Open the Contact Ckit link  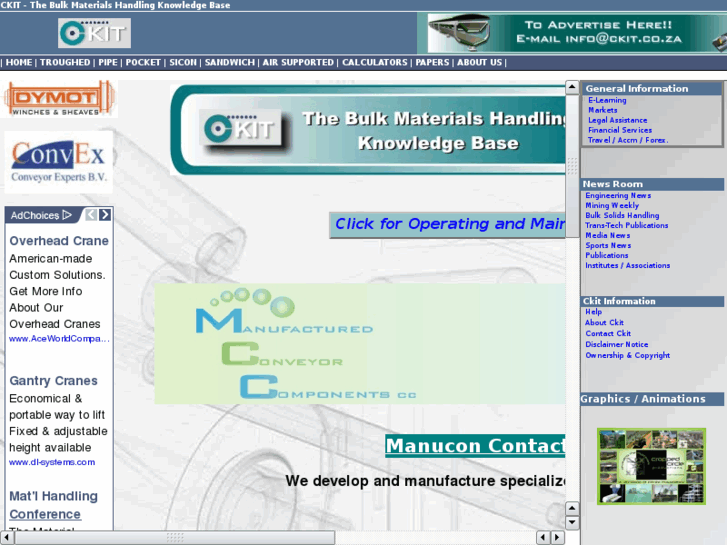point(608,333)
